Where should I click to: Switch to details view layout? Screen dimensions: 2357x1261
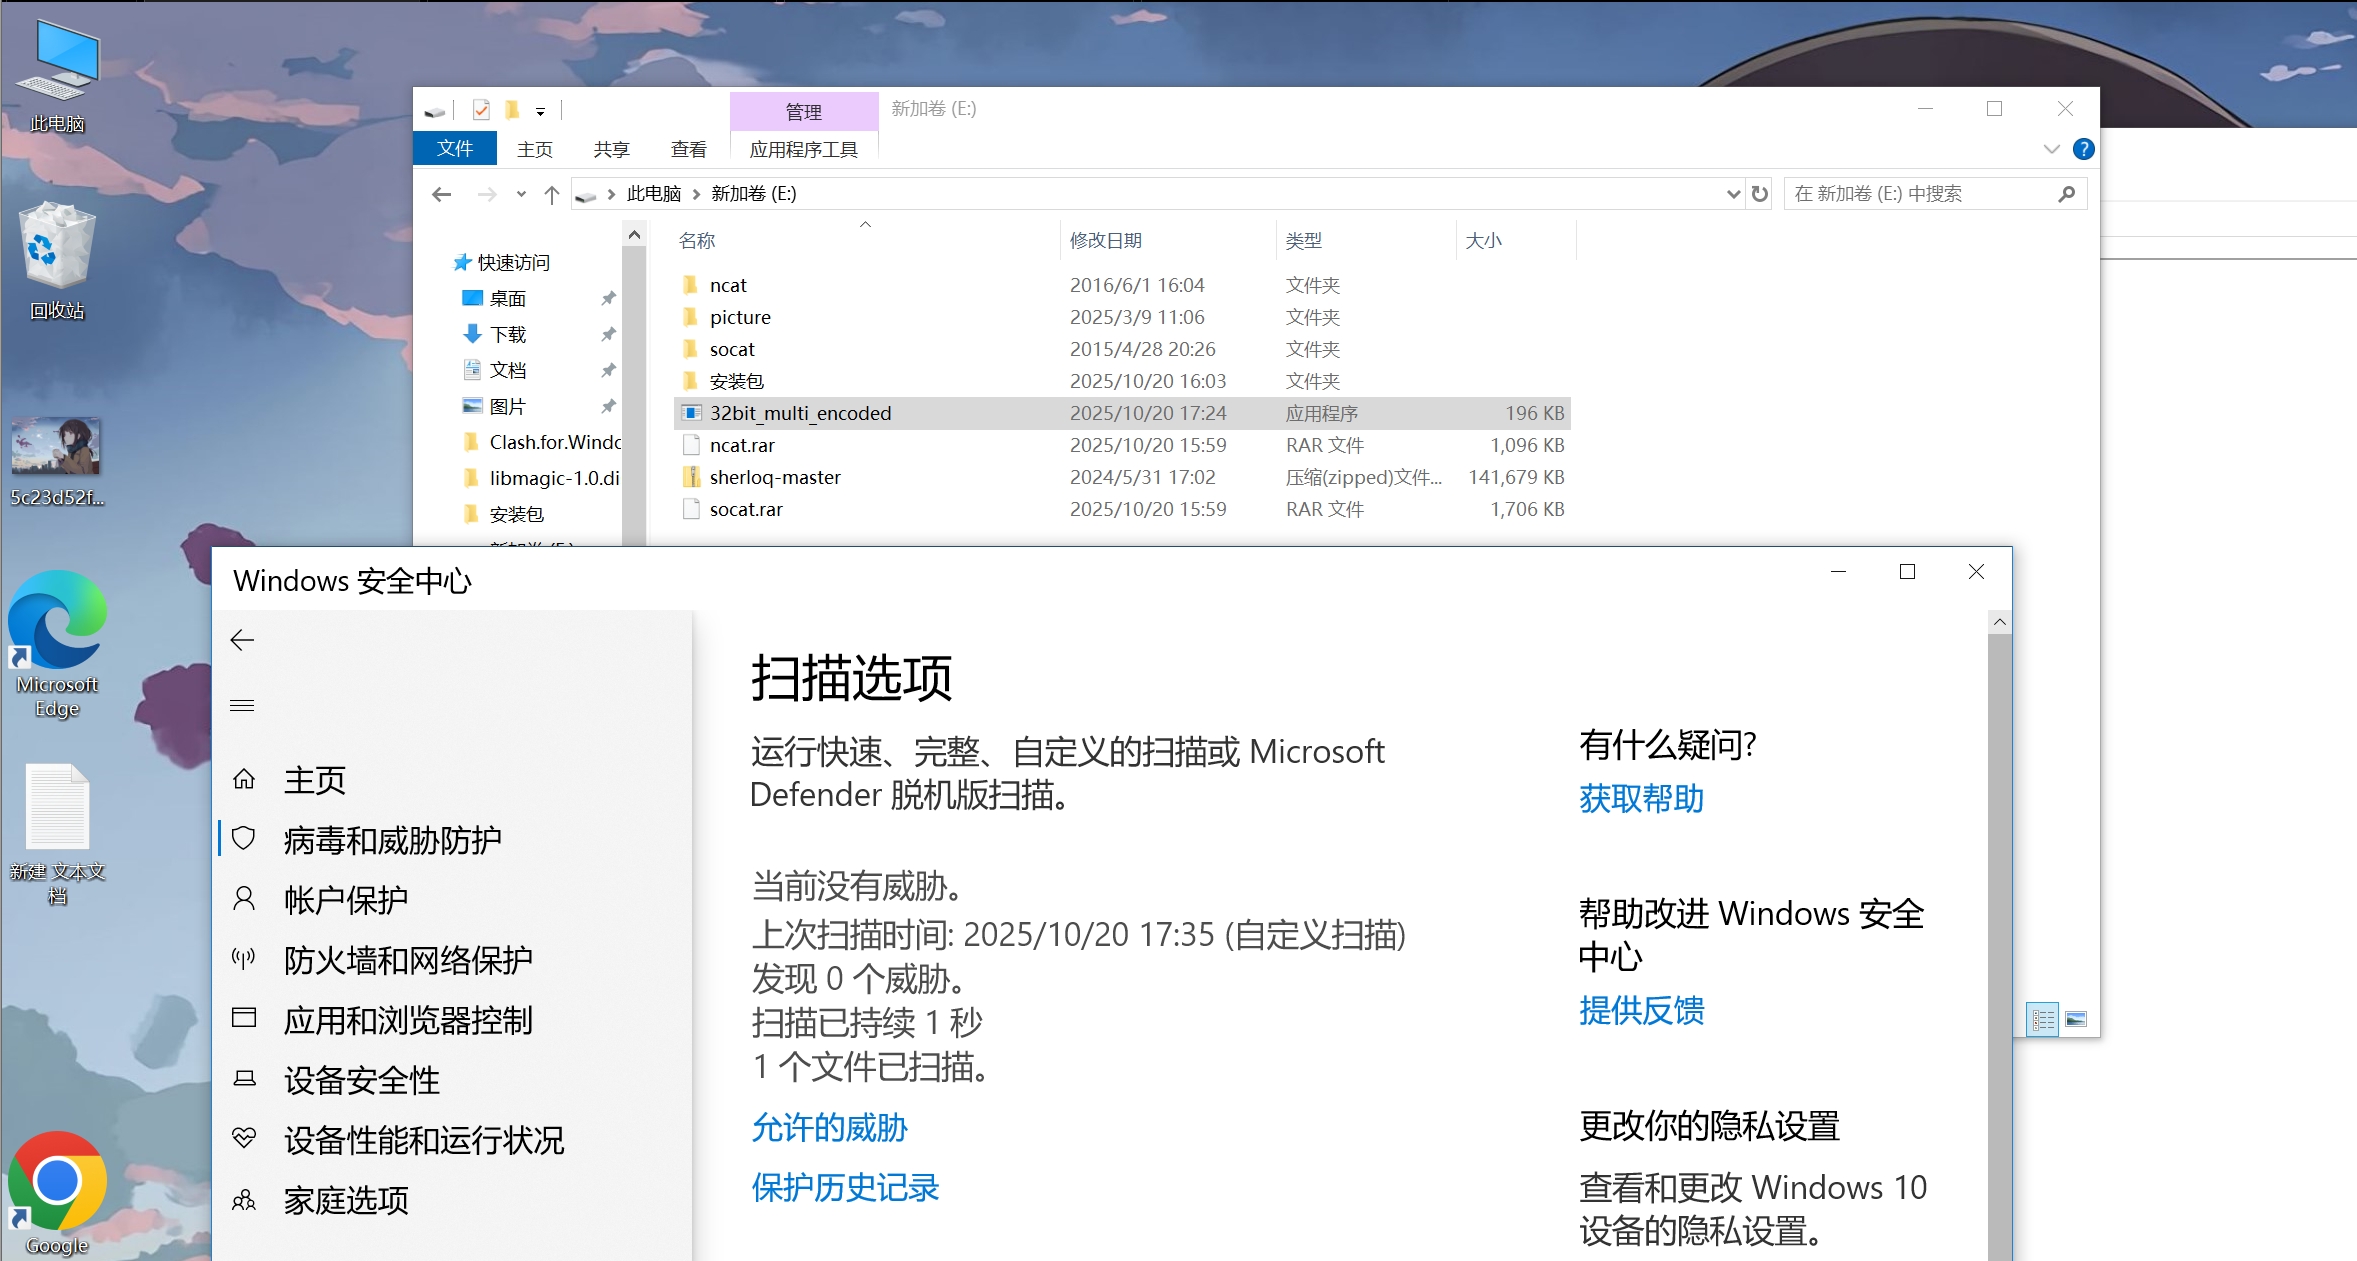tap(2043, 1019)
